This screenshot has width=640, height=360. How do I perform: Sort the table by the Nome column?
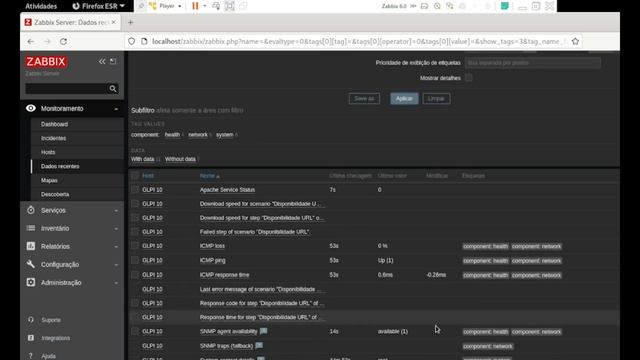click(209, 176)
